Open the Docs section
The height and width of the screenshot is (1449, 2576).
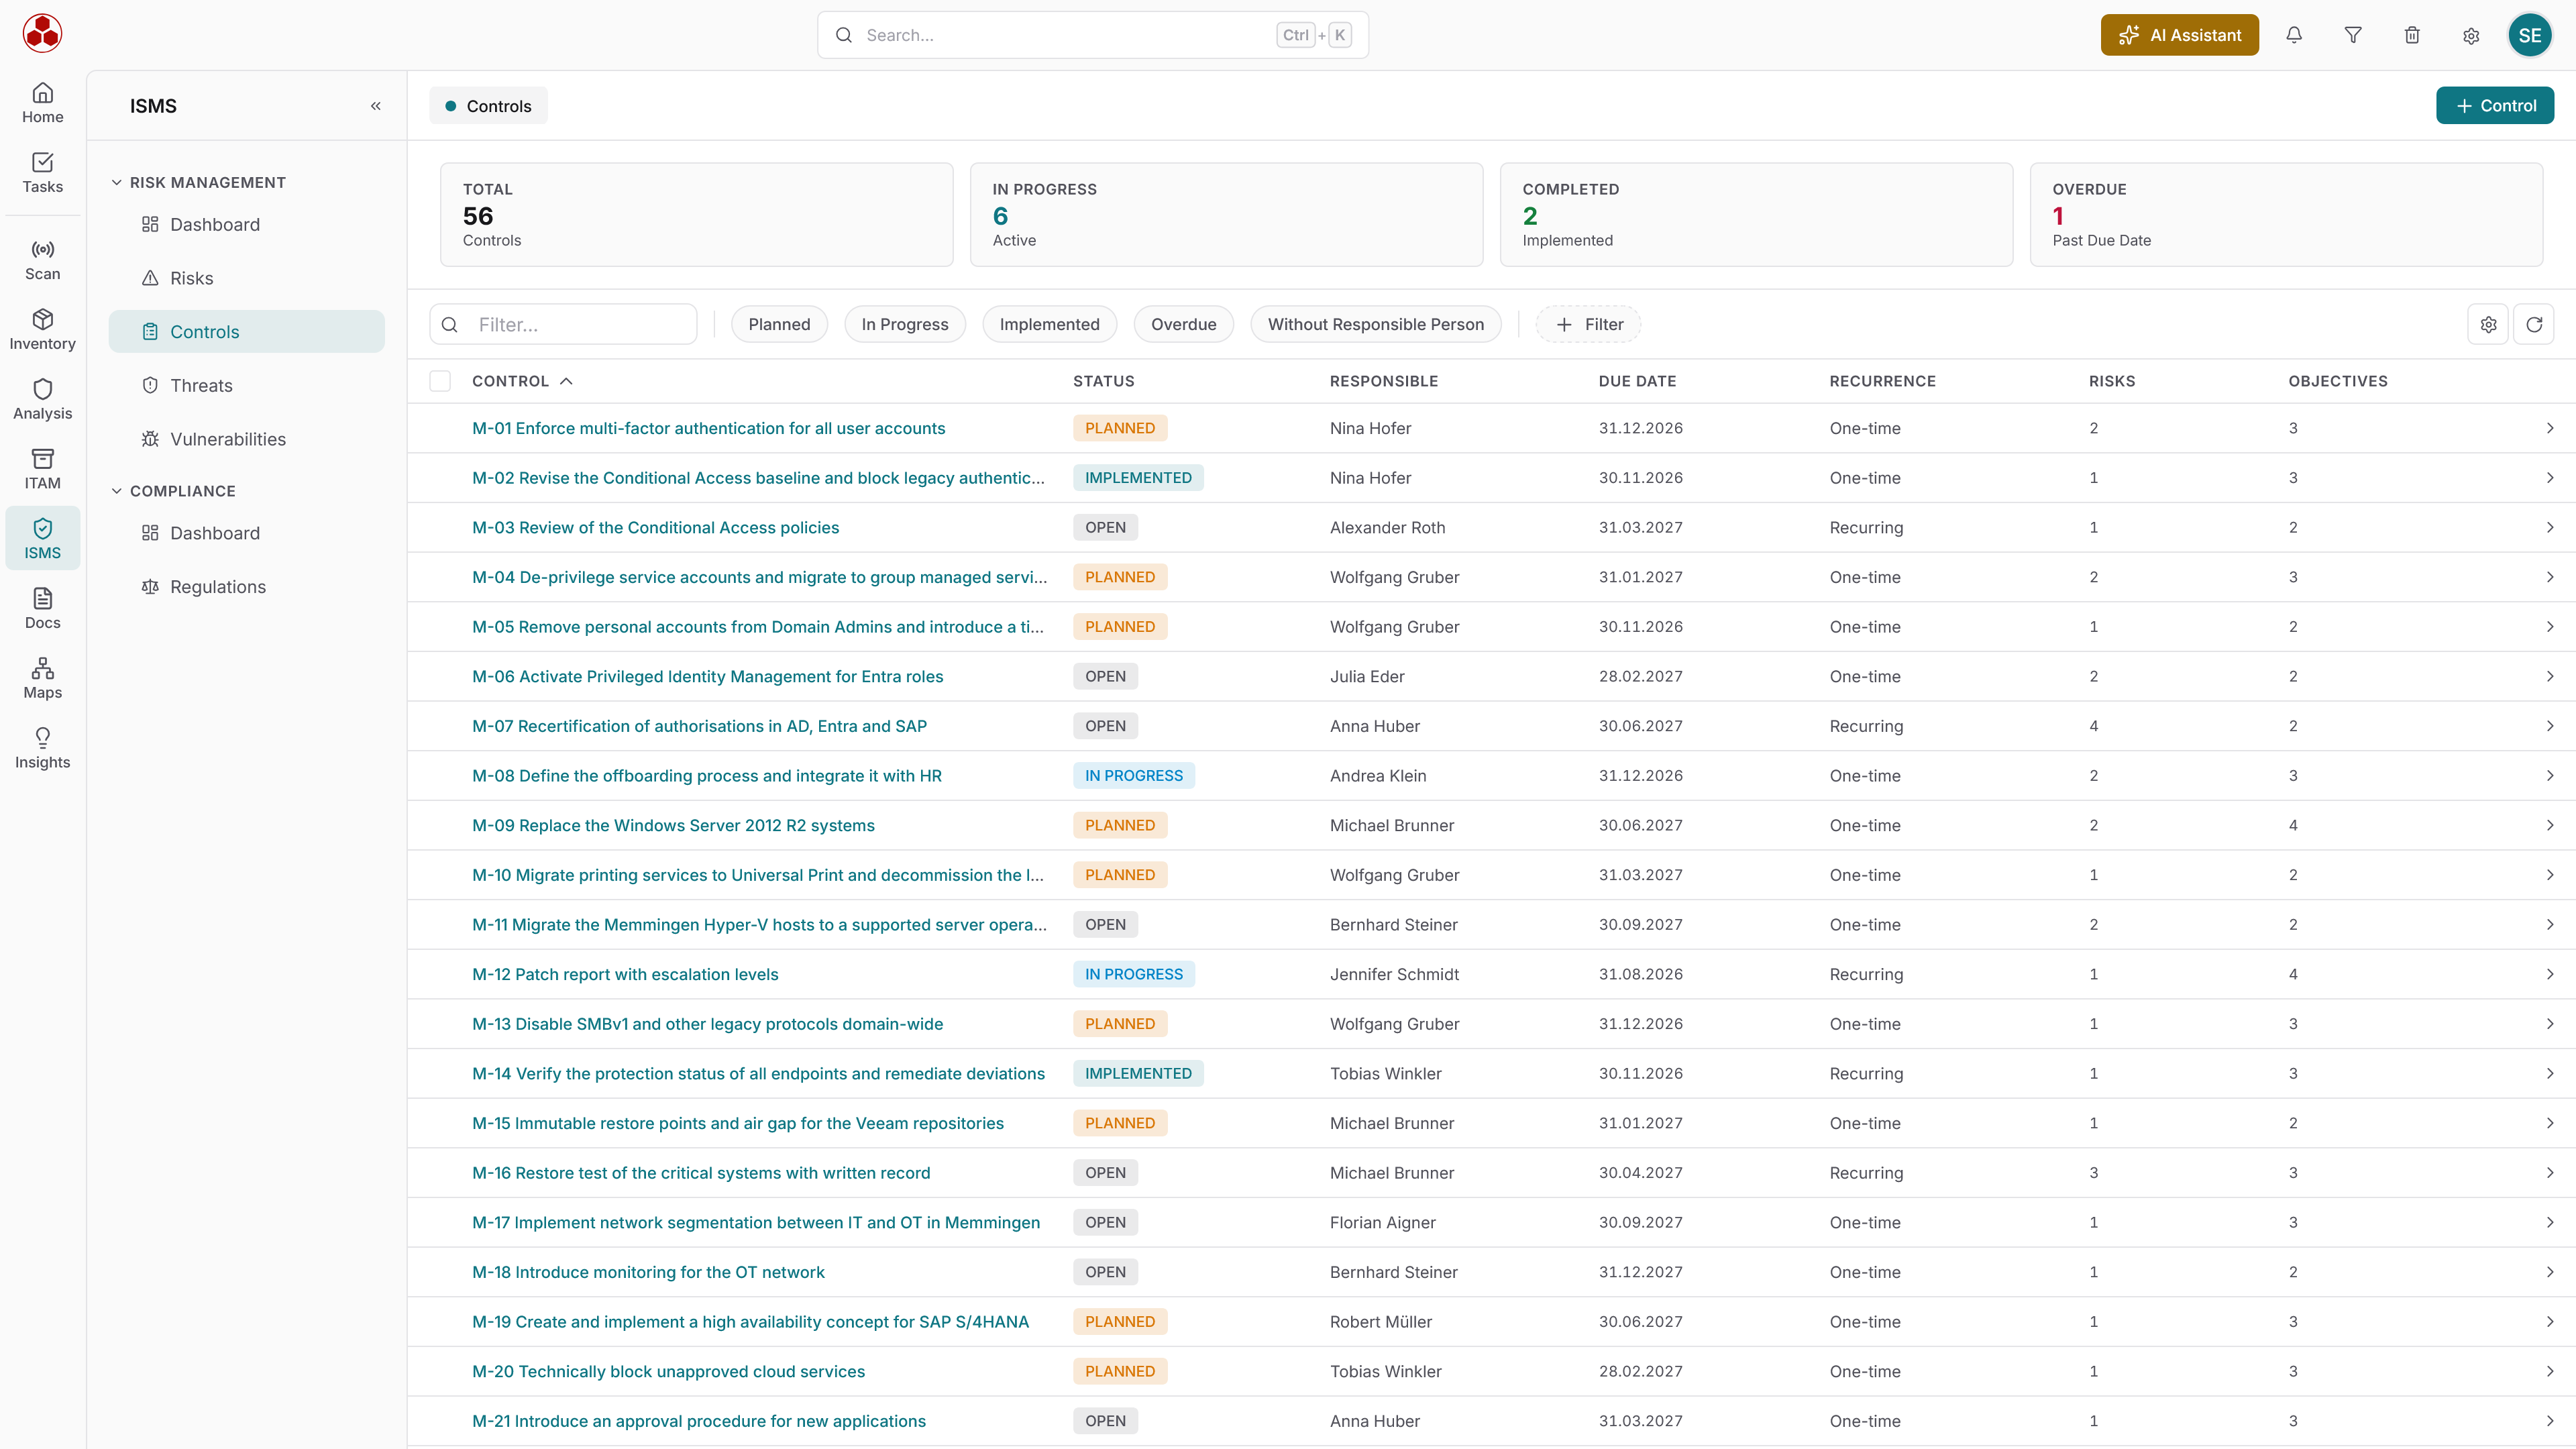pos(42,609)
